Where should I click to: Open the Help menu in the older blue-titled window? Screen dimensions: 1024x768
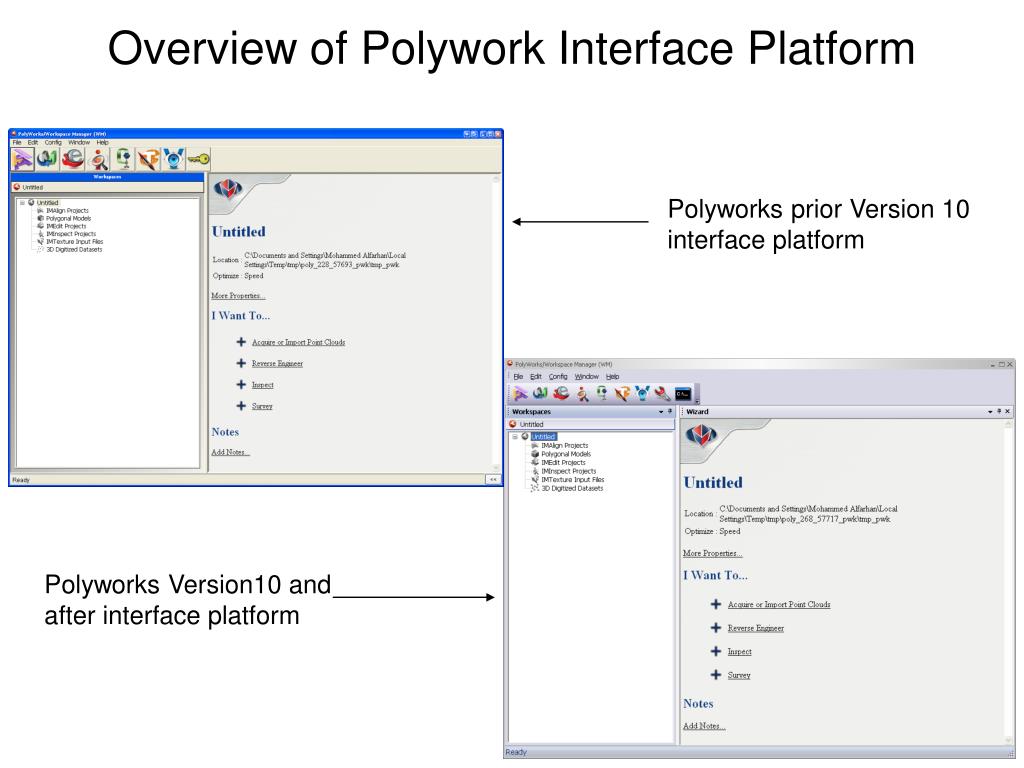(x=103, y=142)
